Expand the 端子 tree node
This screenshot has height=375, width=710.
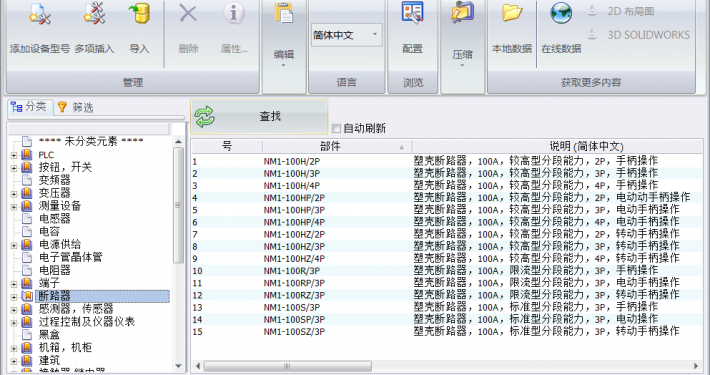tap(14, 284)
